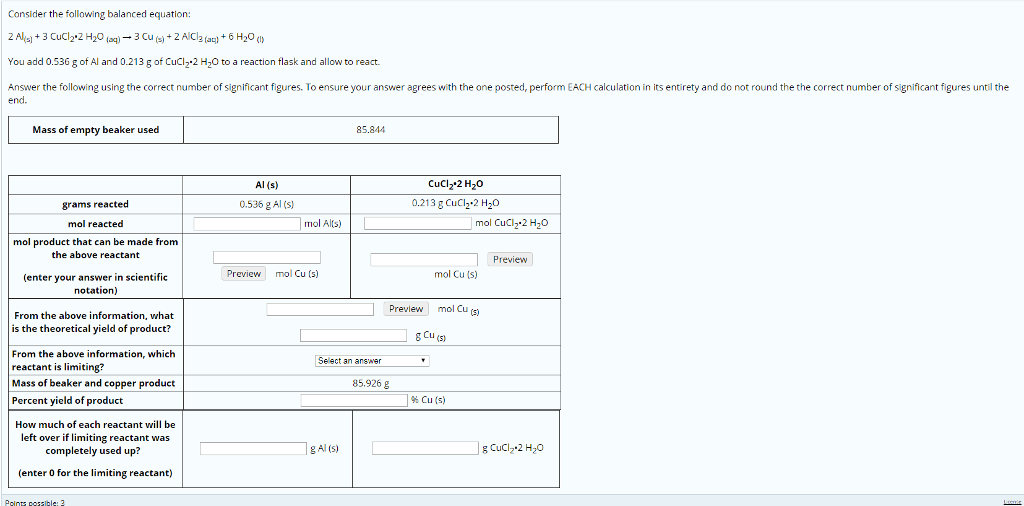The height and width of the screenshot is (506, 1024).
Task: Click '(enter 0 for the limiting reactant)' note
Action: pos(95,472)
